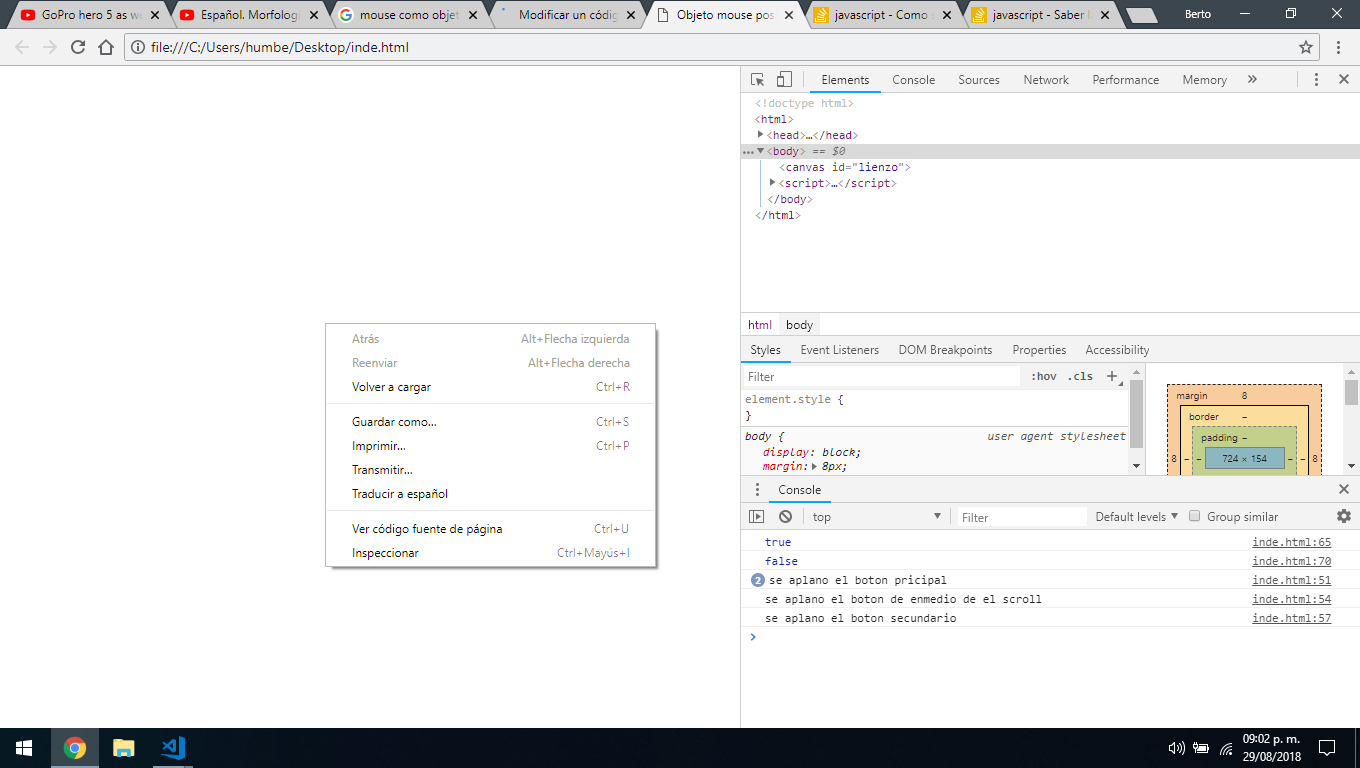Choose Ver código fuente de página
This screenshot has width=1360, height=768.
pos(491,529)
